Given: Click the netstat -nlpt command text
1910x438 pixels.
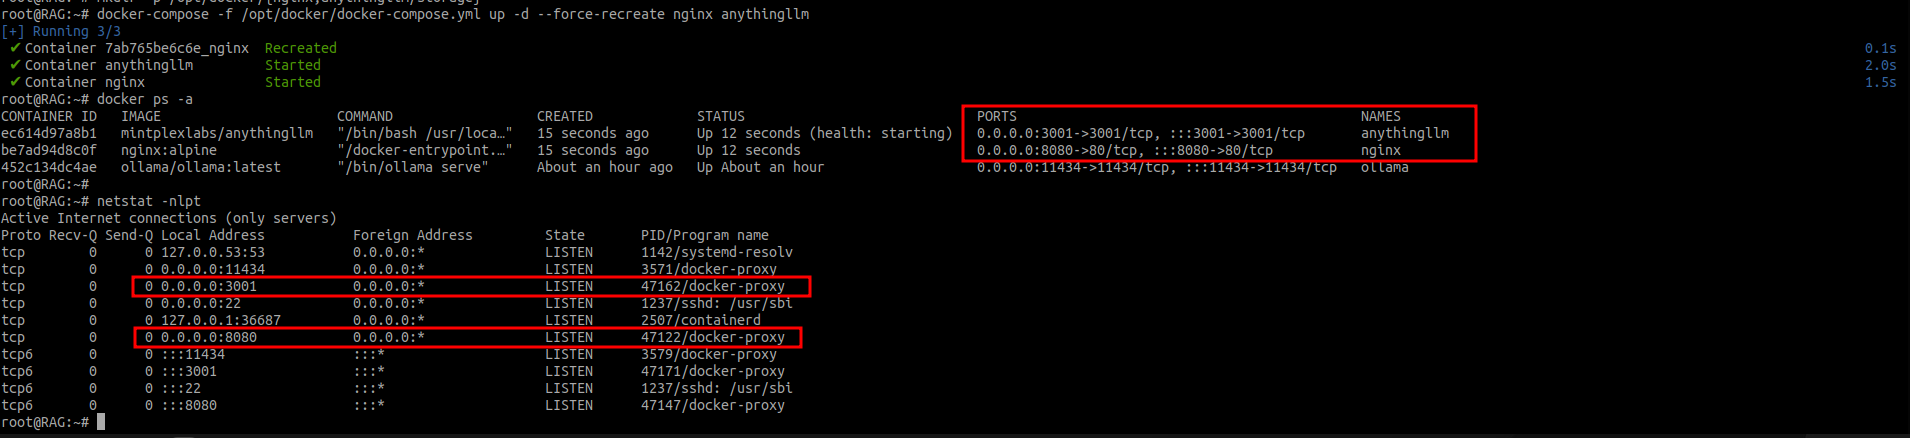Looking at the screenshot, I should click(149, 201).
